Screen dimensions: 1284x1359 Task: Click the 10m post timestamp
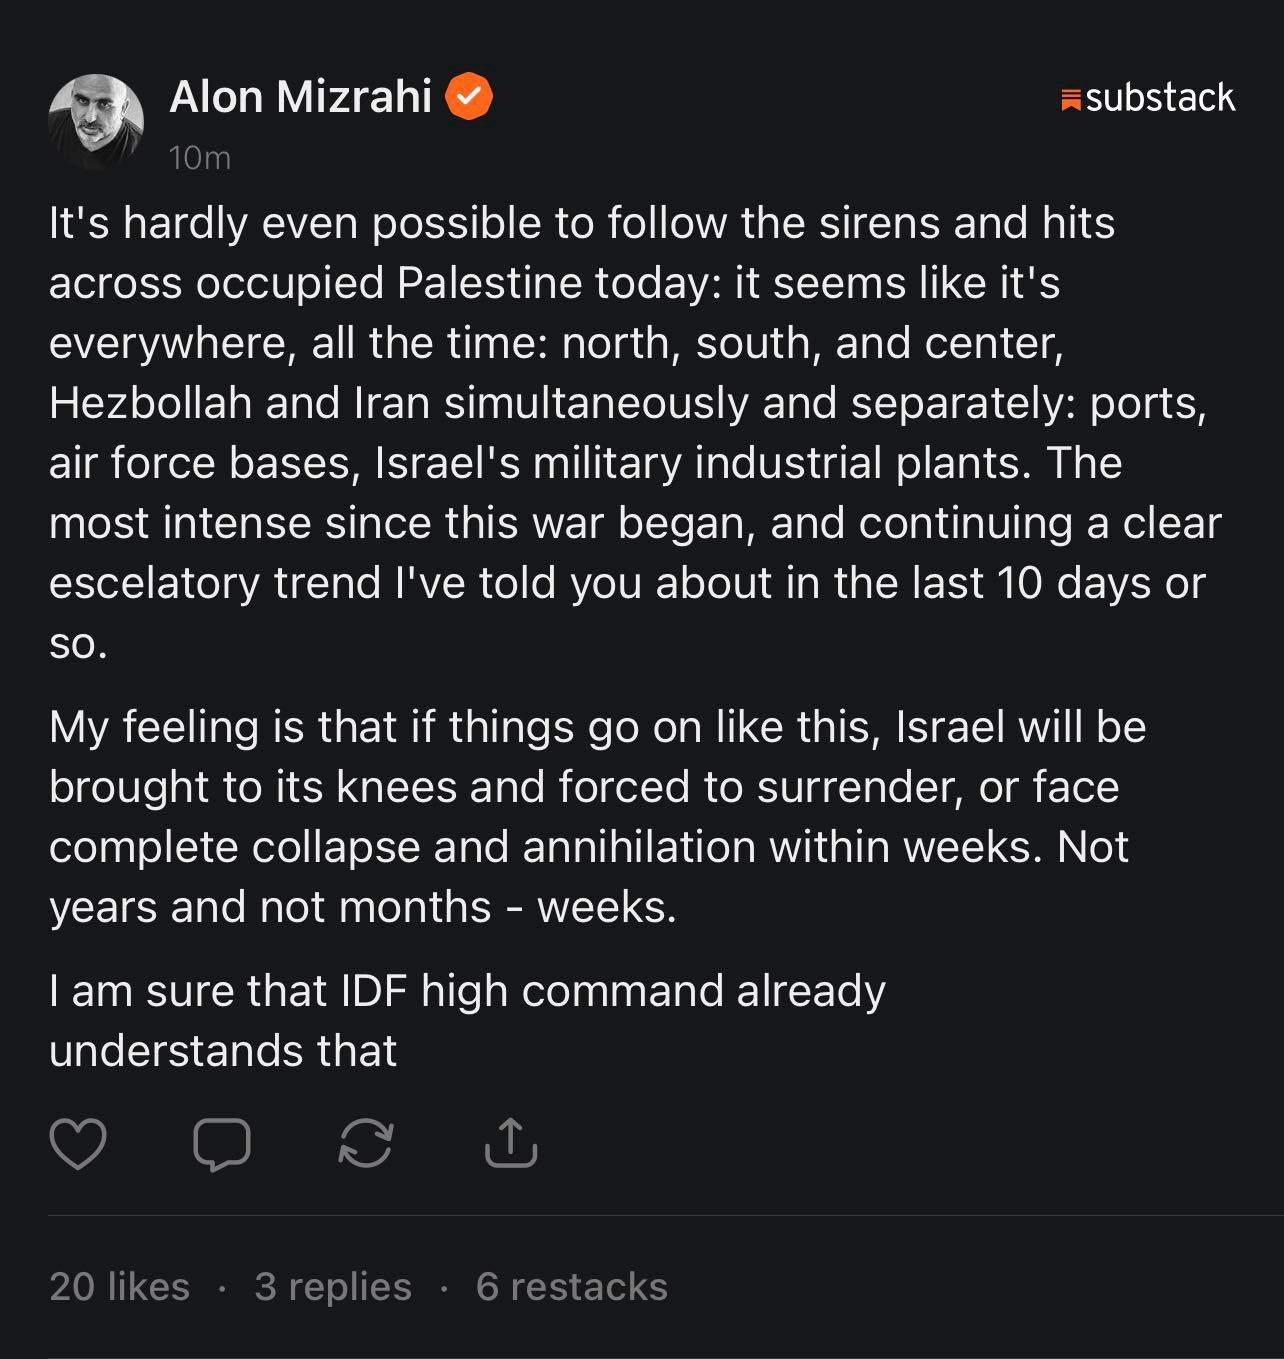coord(200,158)
